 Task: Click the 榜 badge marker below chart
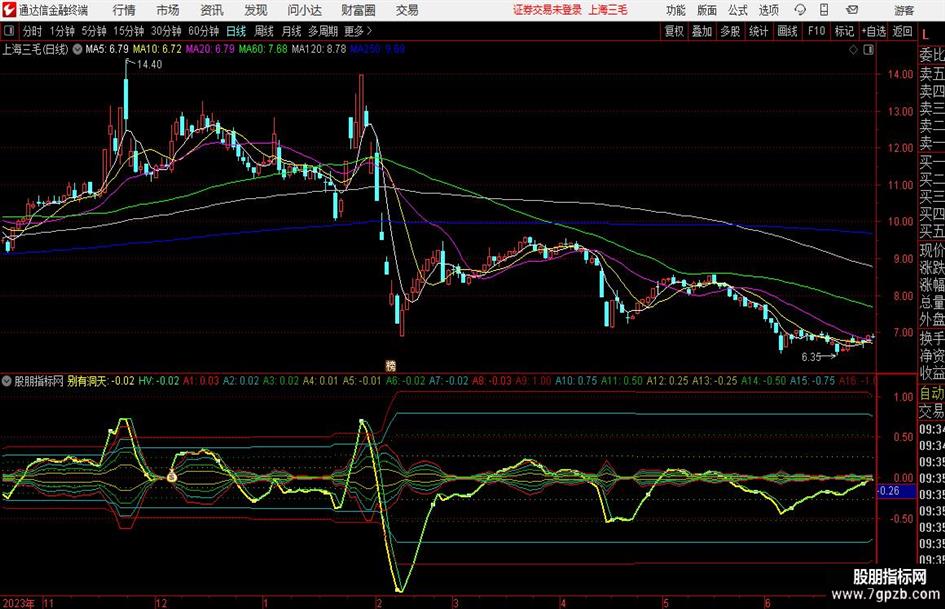pyautogui.click(x=391, y=365)
